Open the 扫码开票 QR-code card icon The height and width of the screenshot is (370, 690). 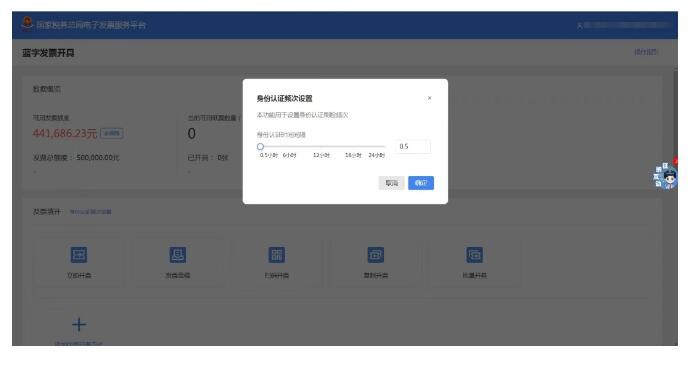(277, 255)
